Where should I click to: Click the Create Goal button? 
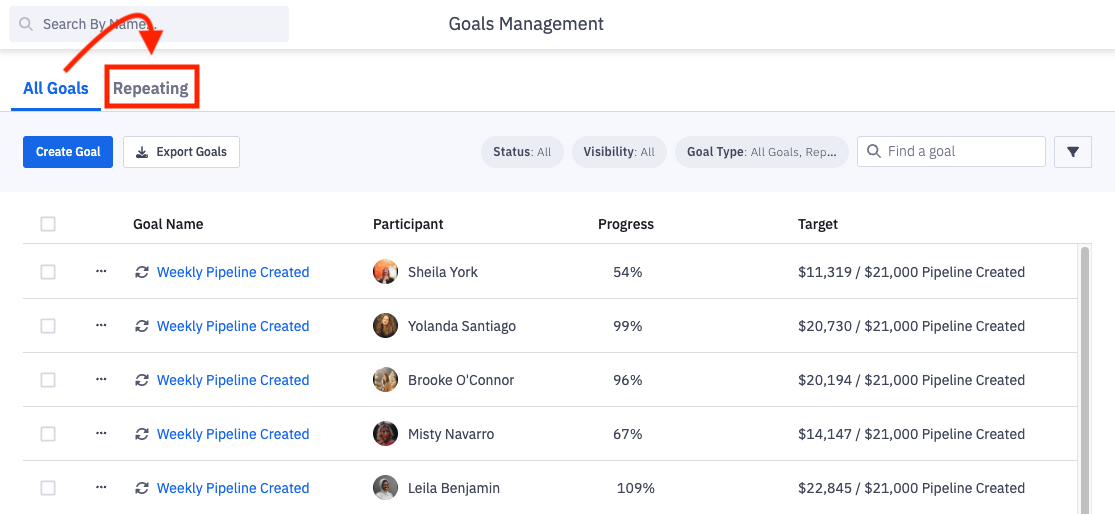68,152
